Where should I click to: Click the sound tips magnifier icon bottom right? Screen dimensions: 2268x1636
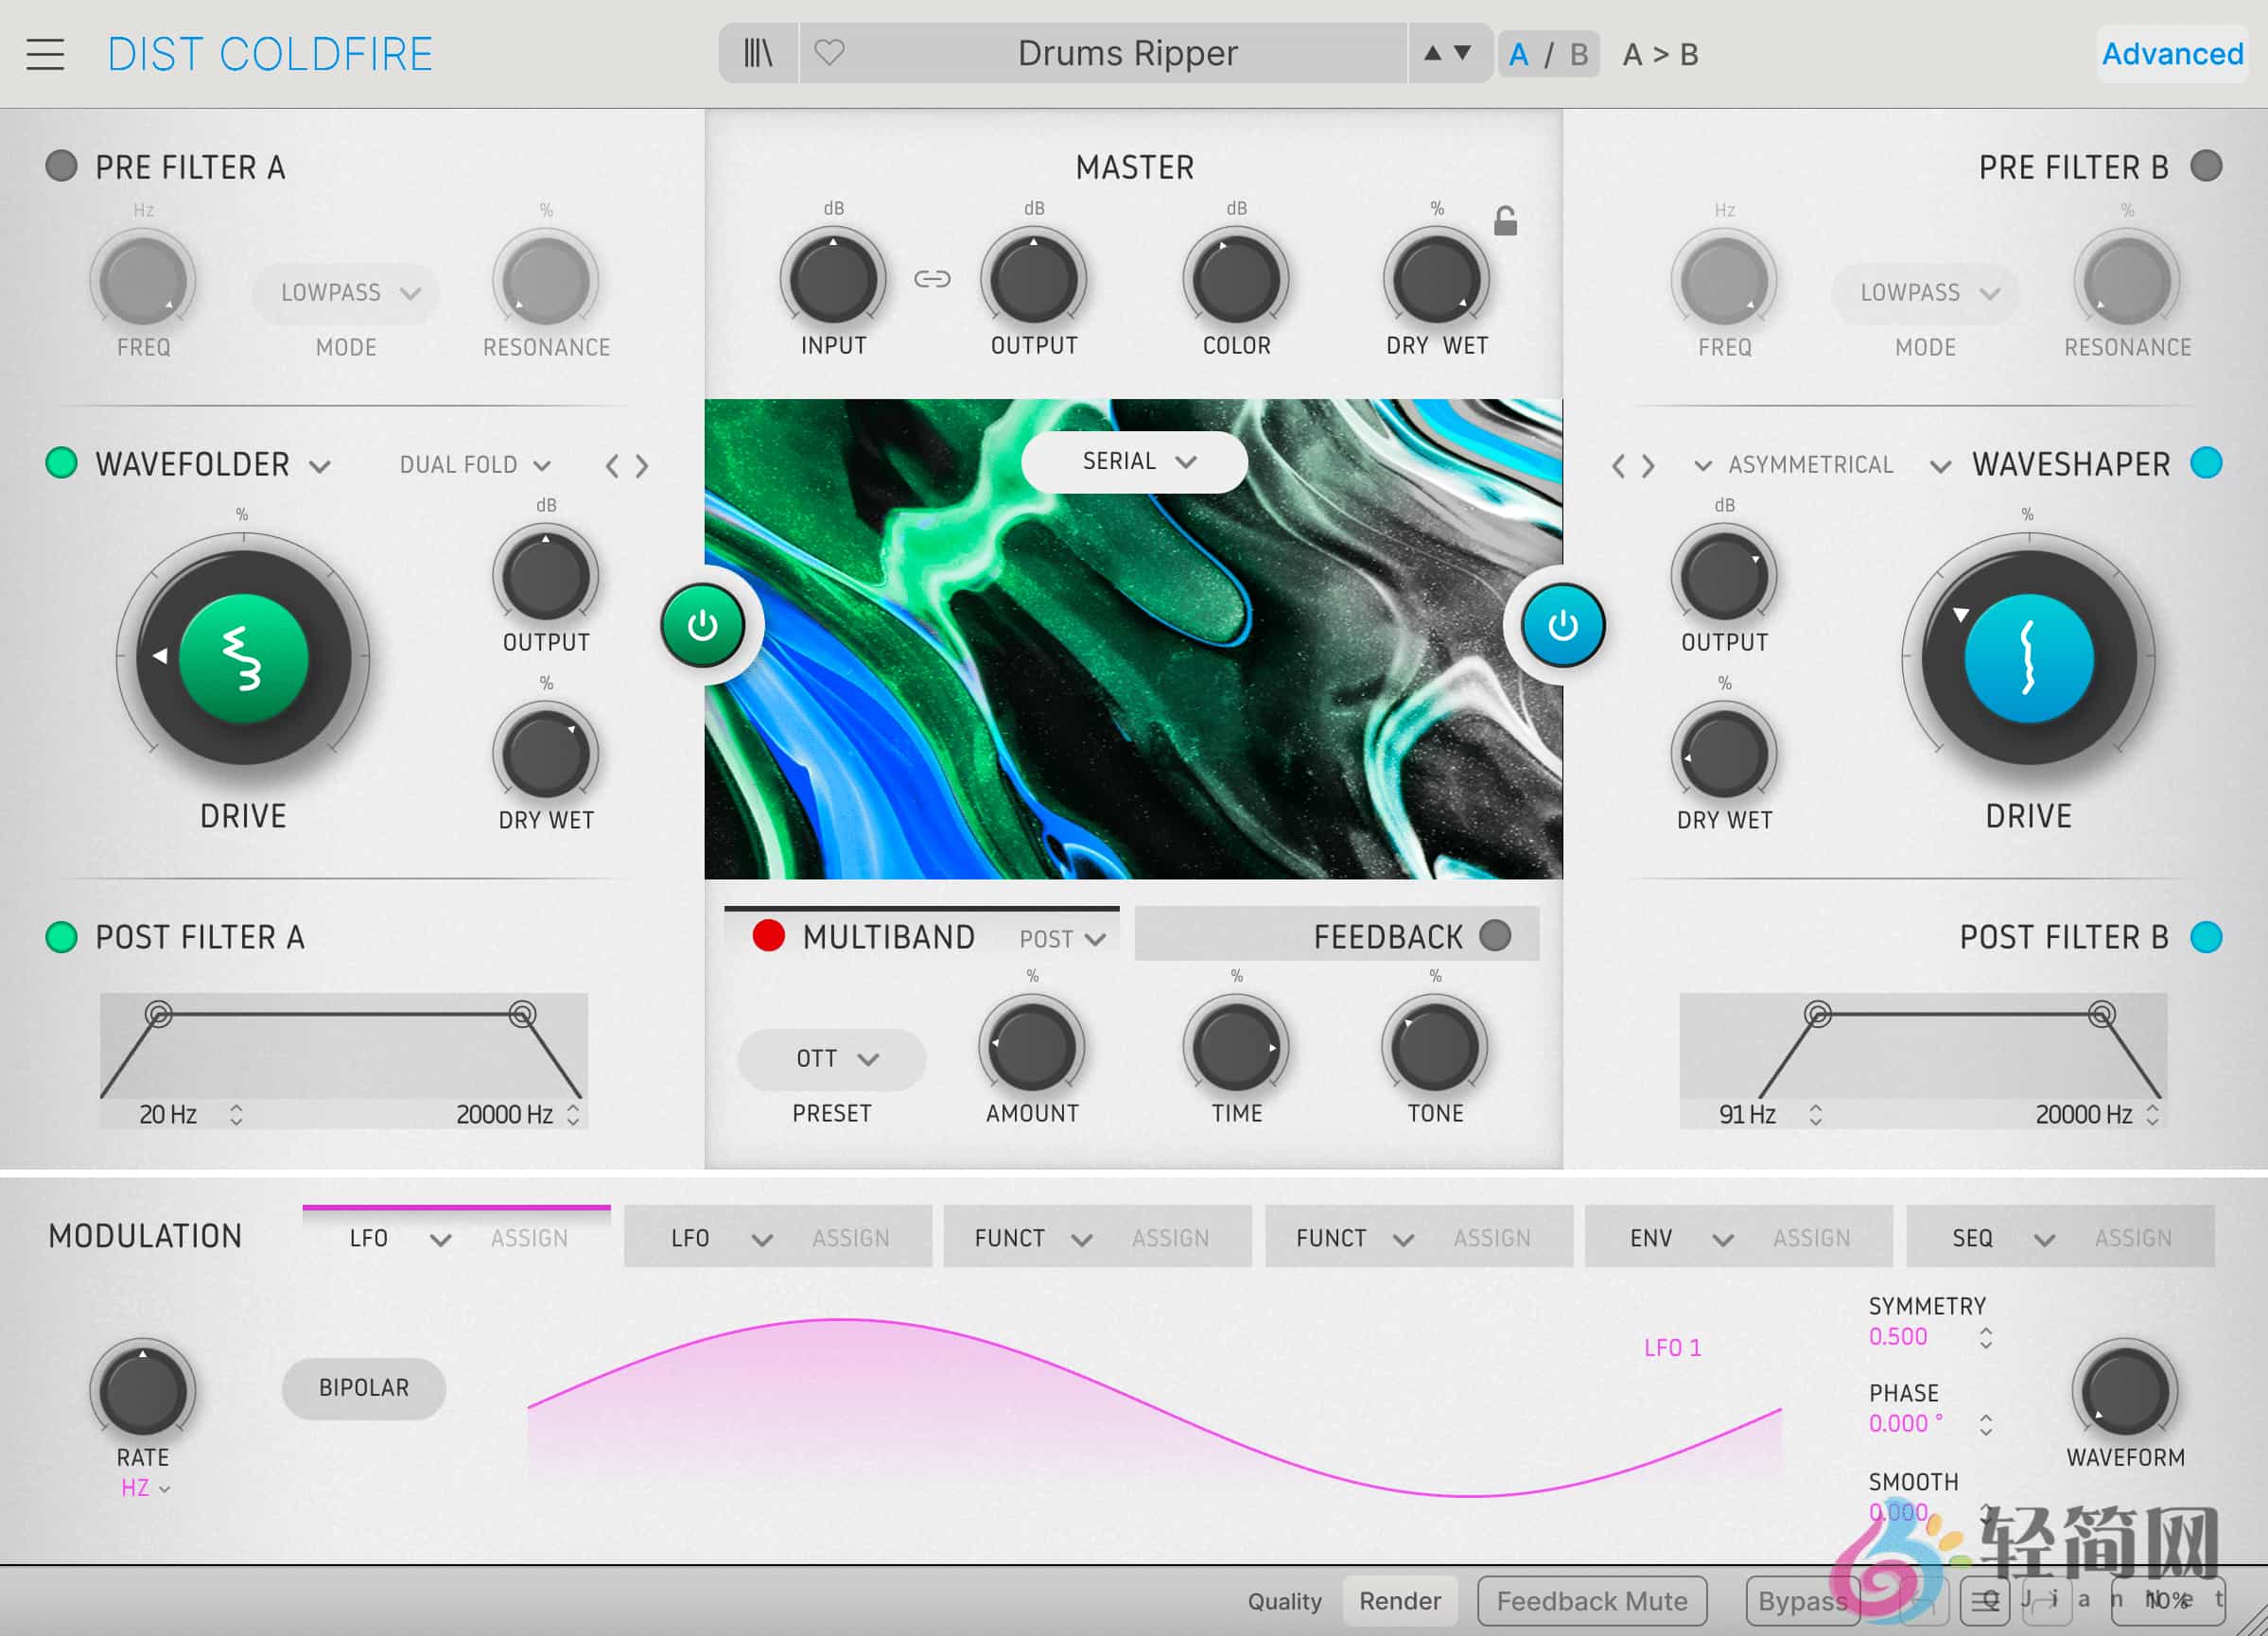[1984, 1599]
